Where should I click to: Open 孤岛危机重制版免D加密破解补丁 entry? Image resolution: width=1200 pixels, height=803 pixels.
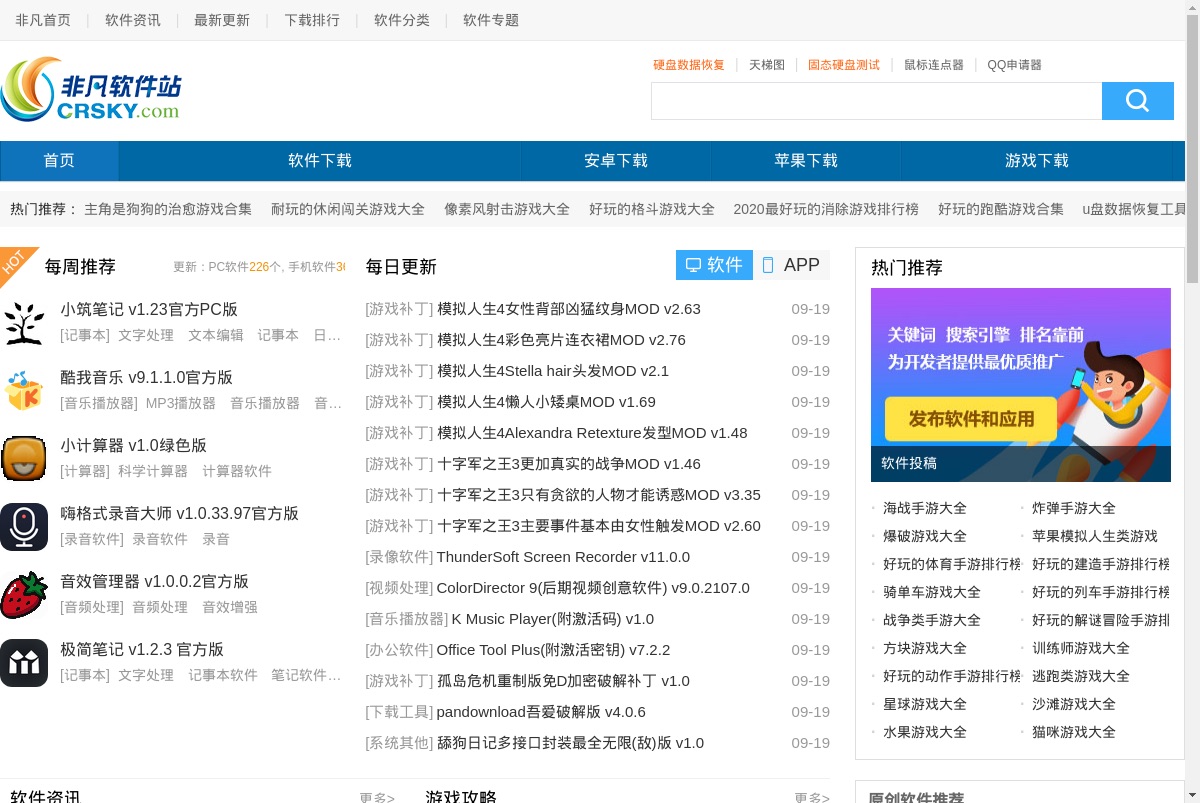coord(563,681)
